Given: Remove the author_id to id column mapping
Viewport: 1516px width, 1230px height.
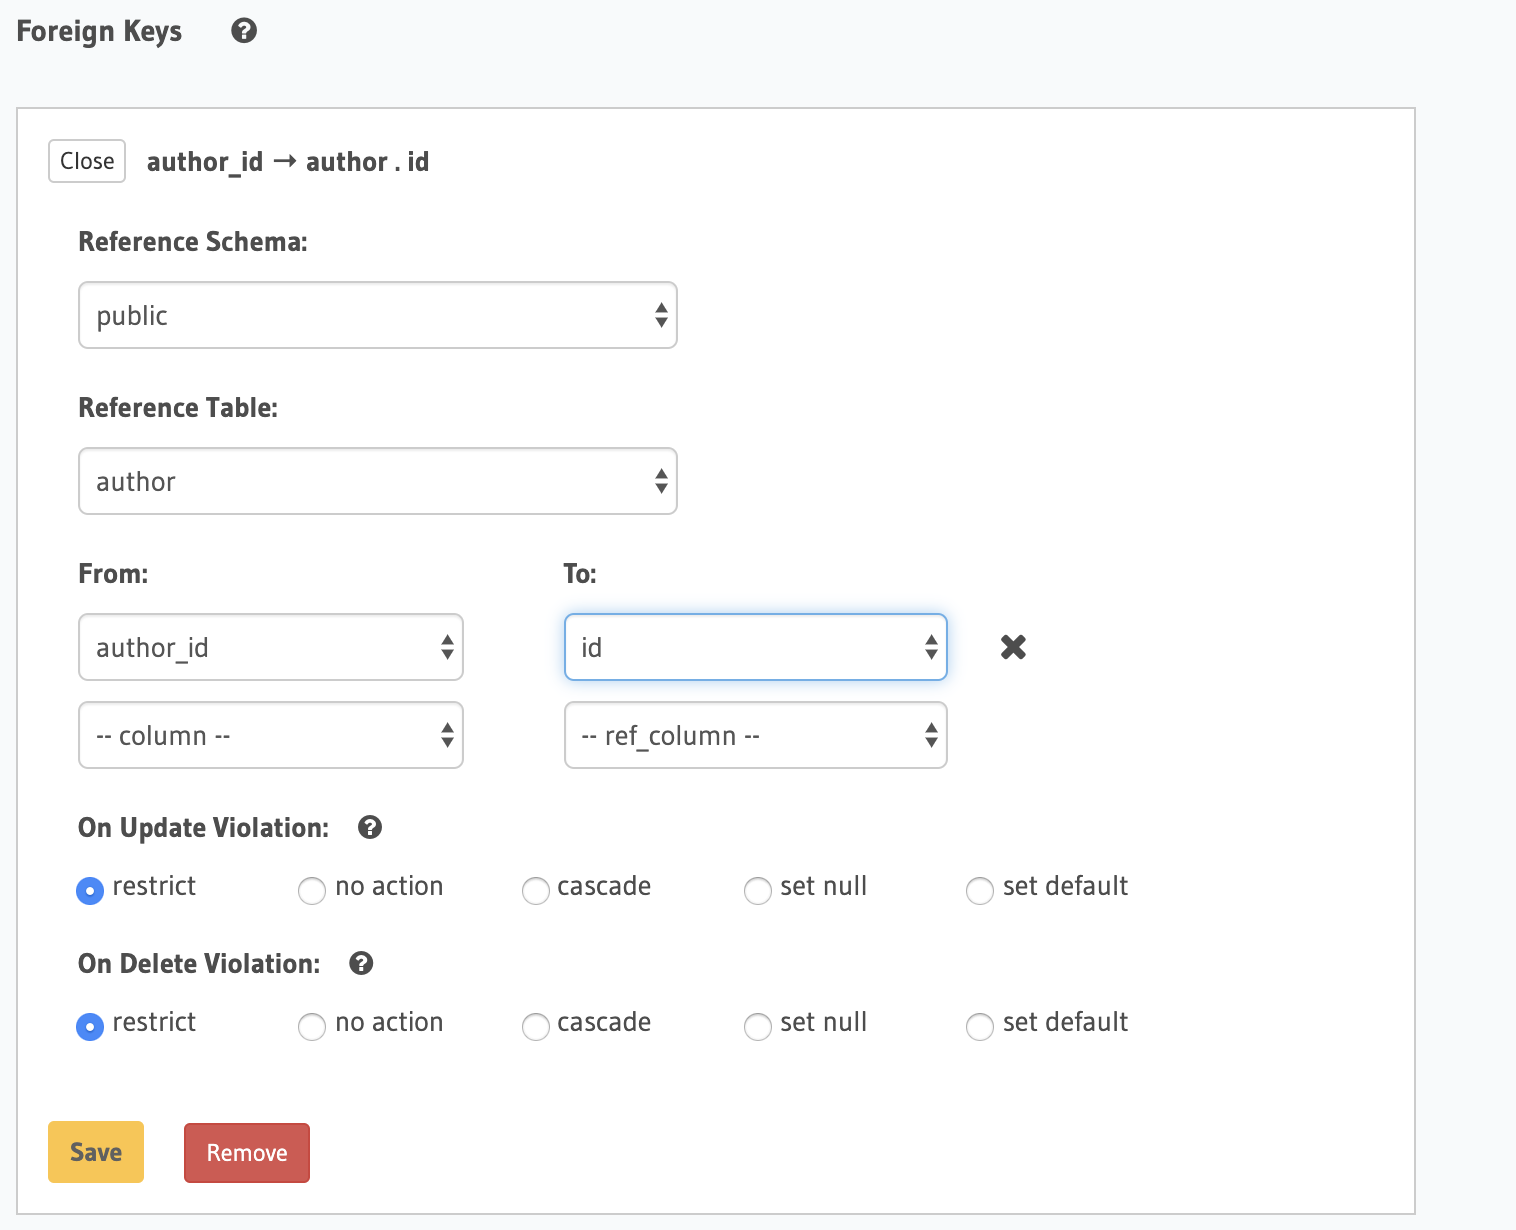Looking at the screenshot, I should [x=1013, y=647].
